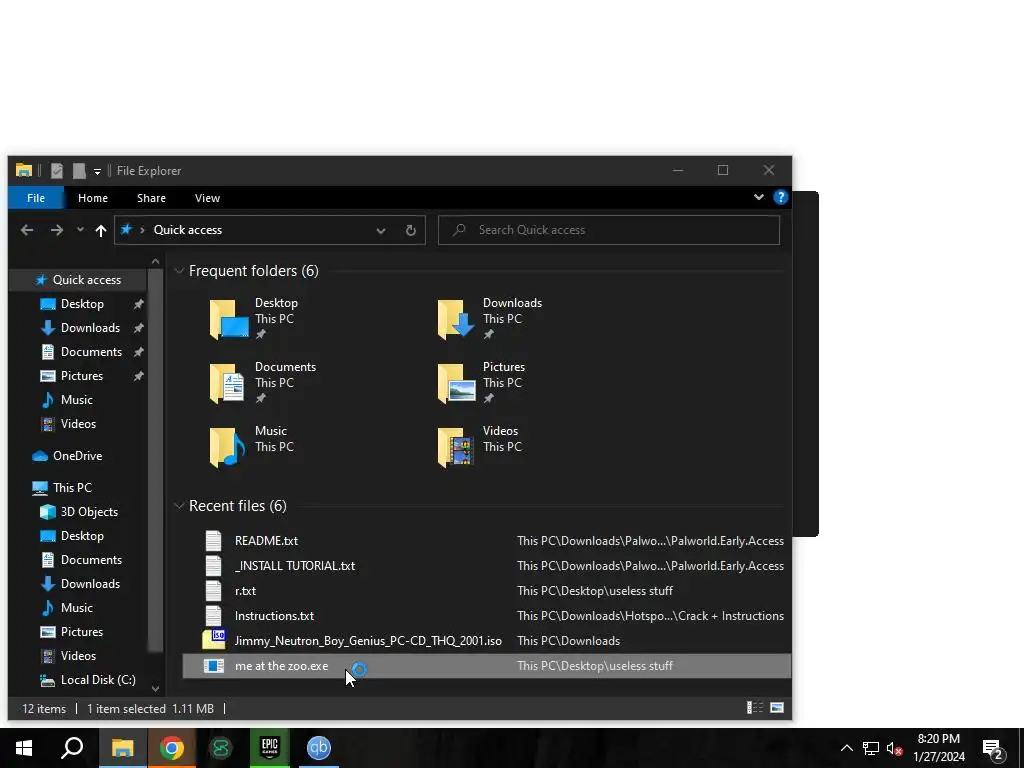1024x768 pixels.
Task: Select me at the zoo.exe
Action: click(x=486, y=666)
